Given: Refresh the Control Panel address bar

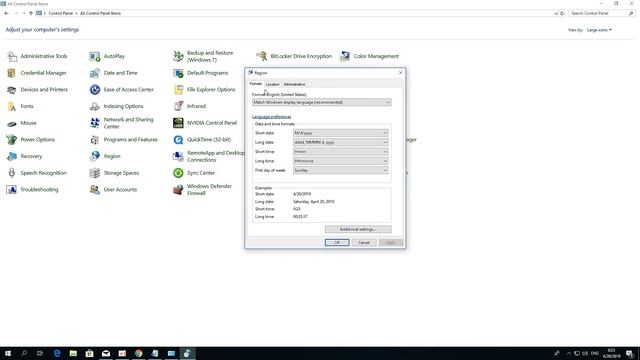Looking at the screenshot, I should [562, 13].
